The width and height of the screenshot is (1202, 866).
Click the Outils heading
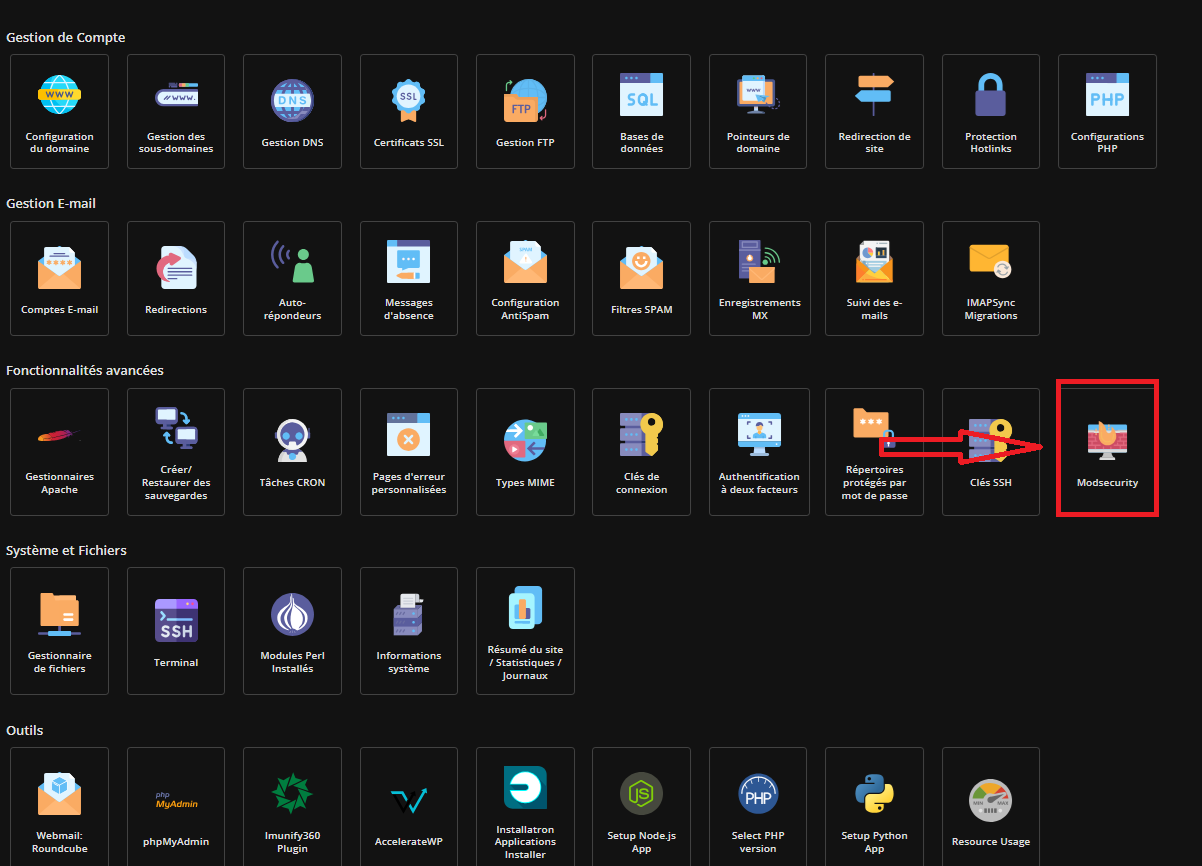25,730
